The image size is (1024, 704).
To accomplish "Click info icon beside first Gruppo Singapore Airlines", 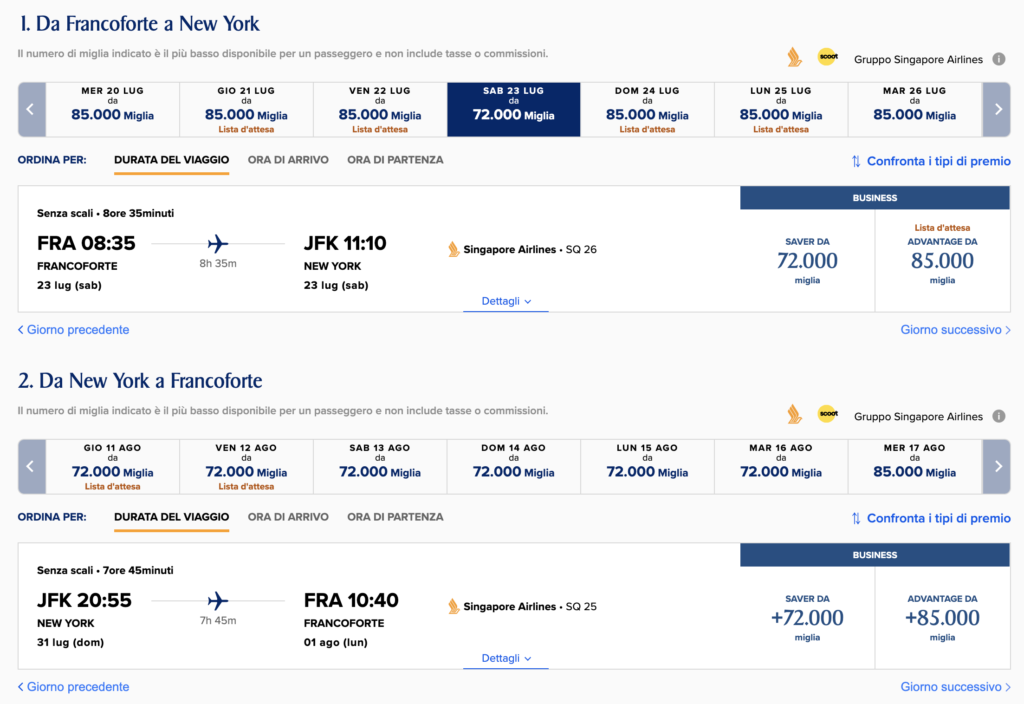I will (999, 59).
